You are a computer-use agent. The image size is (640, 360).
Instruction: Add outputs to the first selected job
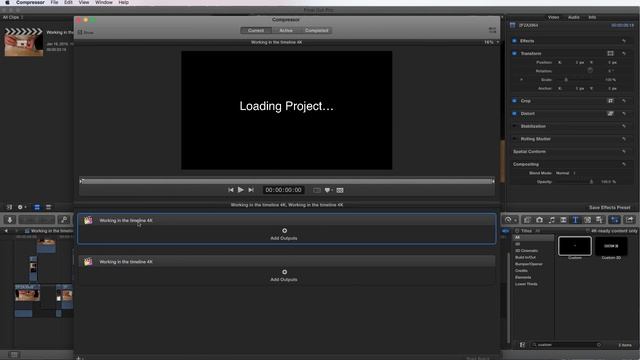coord(284,234)
